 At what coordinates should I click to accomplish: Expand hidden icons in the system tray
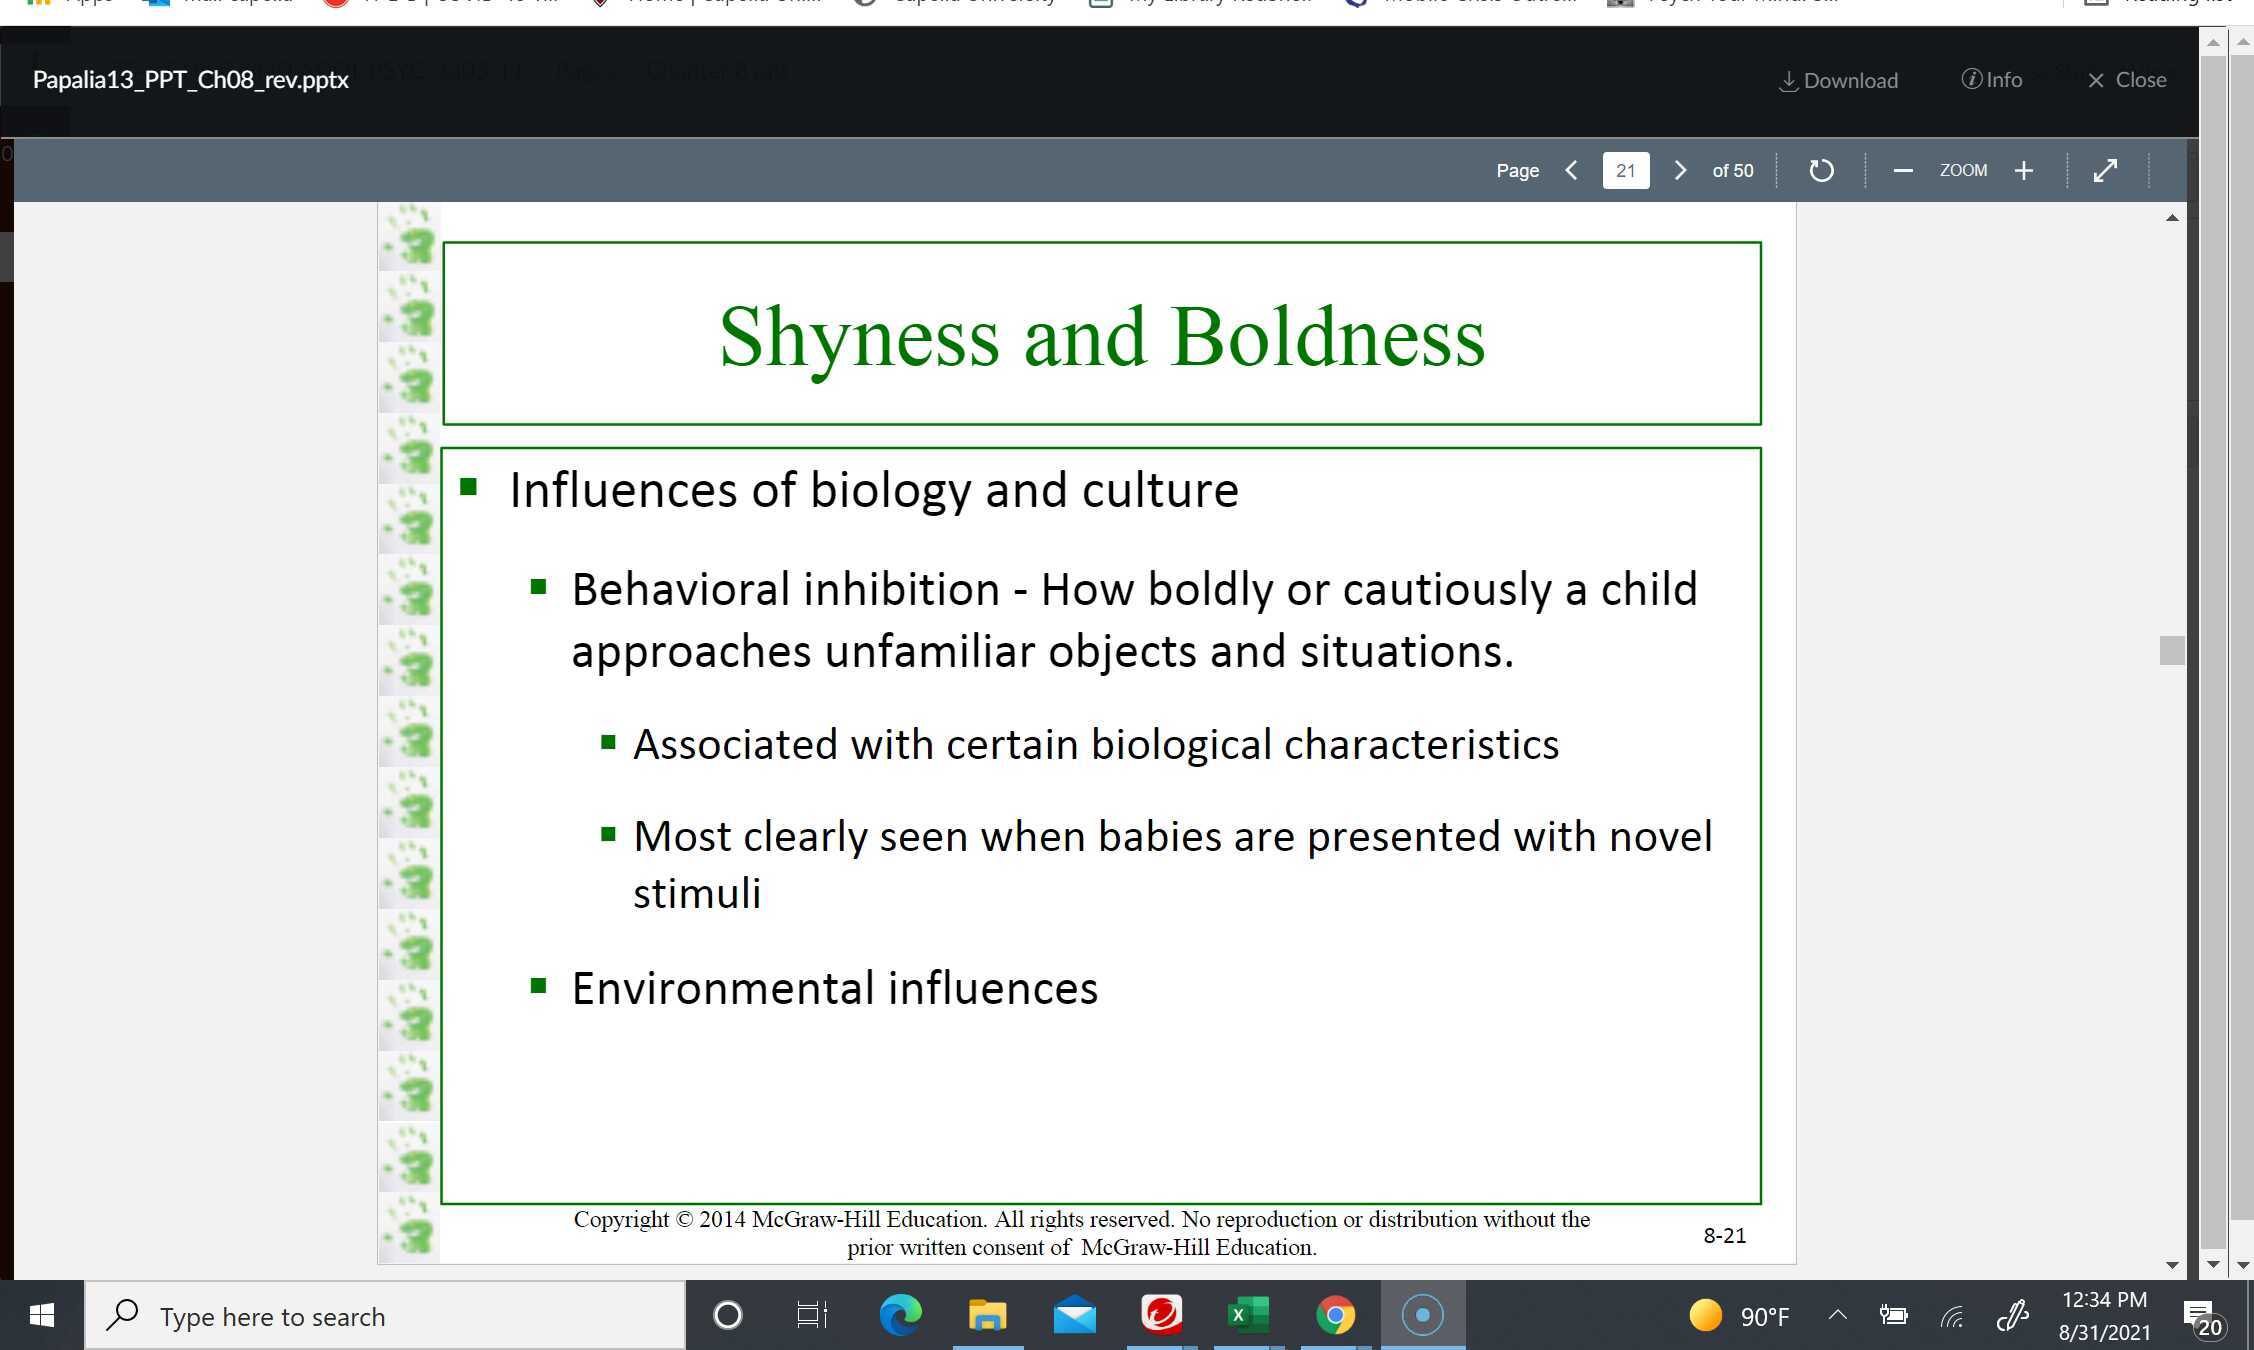(x=1837, y=1315)
